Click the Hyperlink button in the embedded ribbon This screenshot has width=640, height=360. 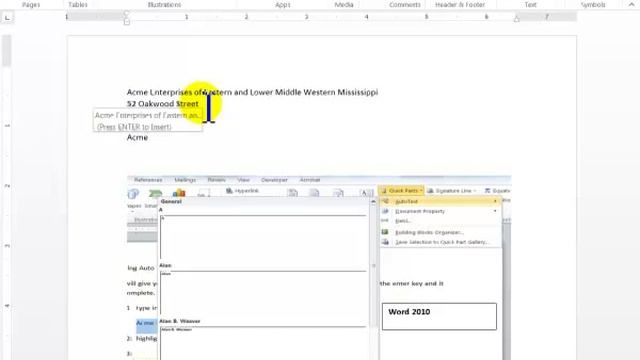coord(243,191)
